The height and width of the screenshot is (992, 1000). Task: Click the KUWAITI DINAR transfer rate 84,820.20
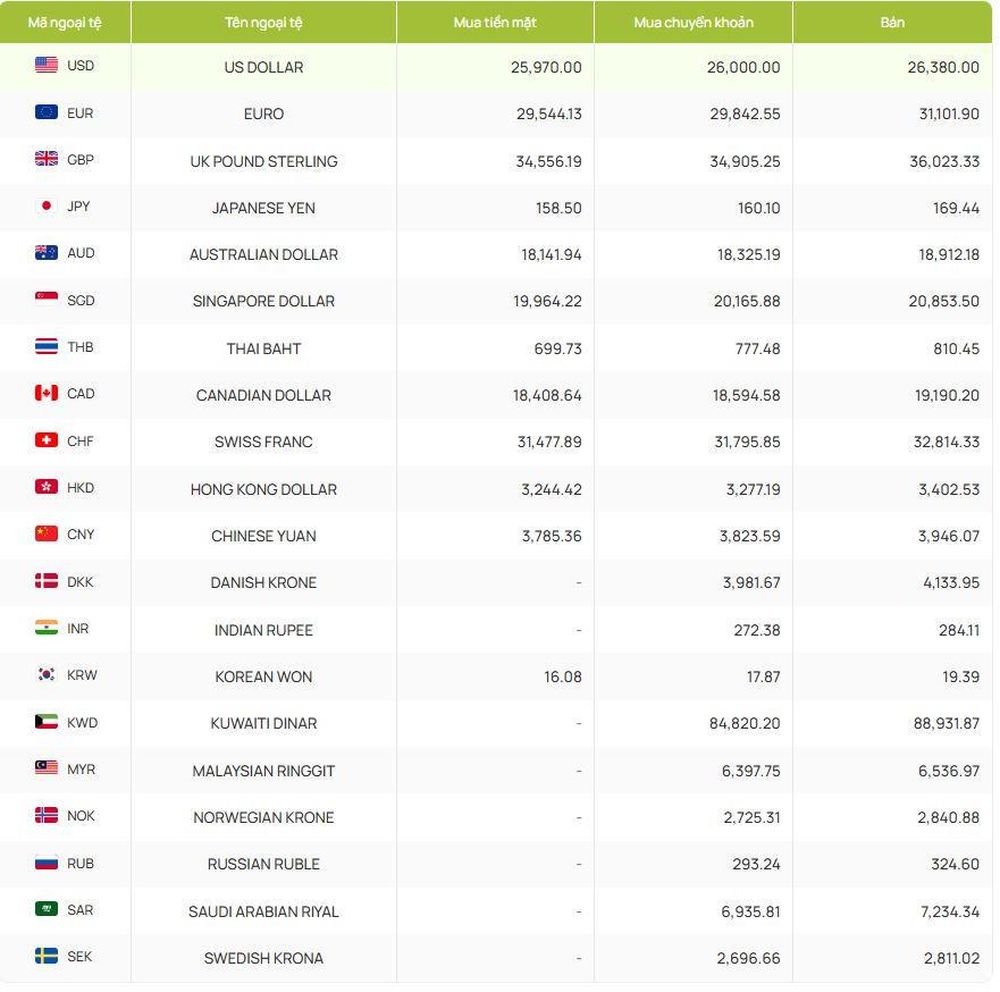[x=745, y=723]
